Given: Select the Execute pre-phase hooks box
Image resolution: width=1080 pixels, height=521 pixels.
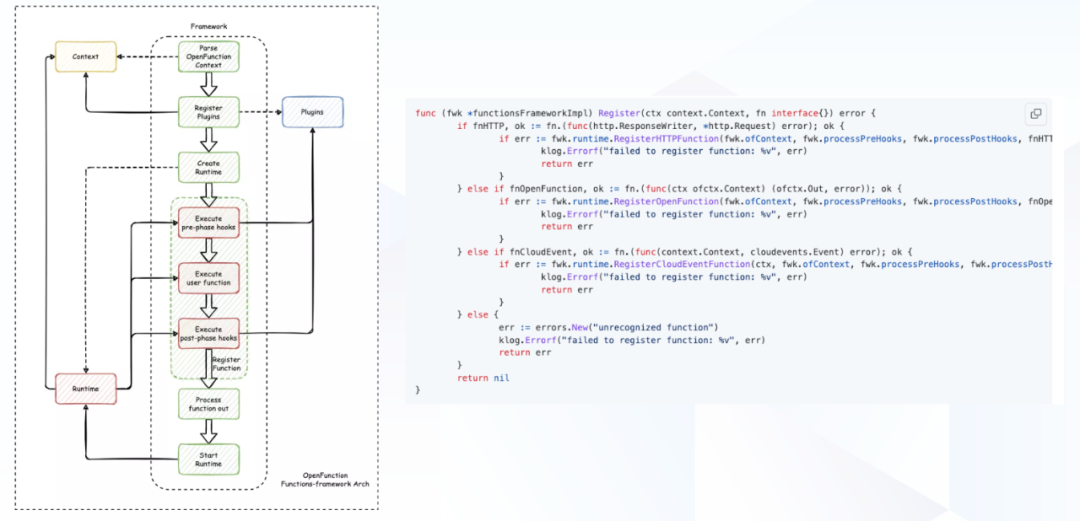Looking at the screenshot, I should coord(209,223).
